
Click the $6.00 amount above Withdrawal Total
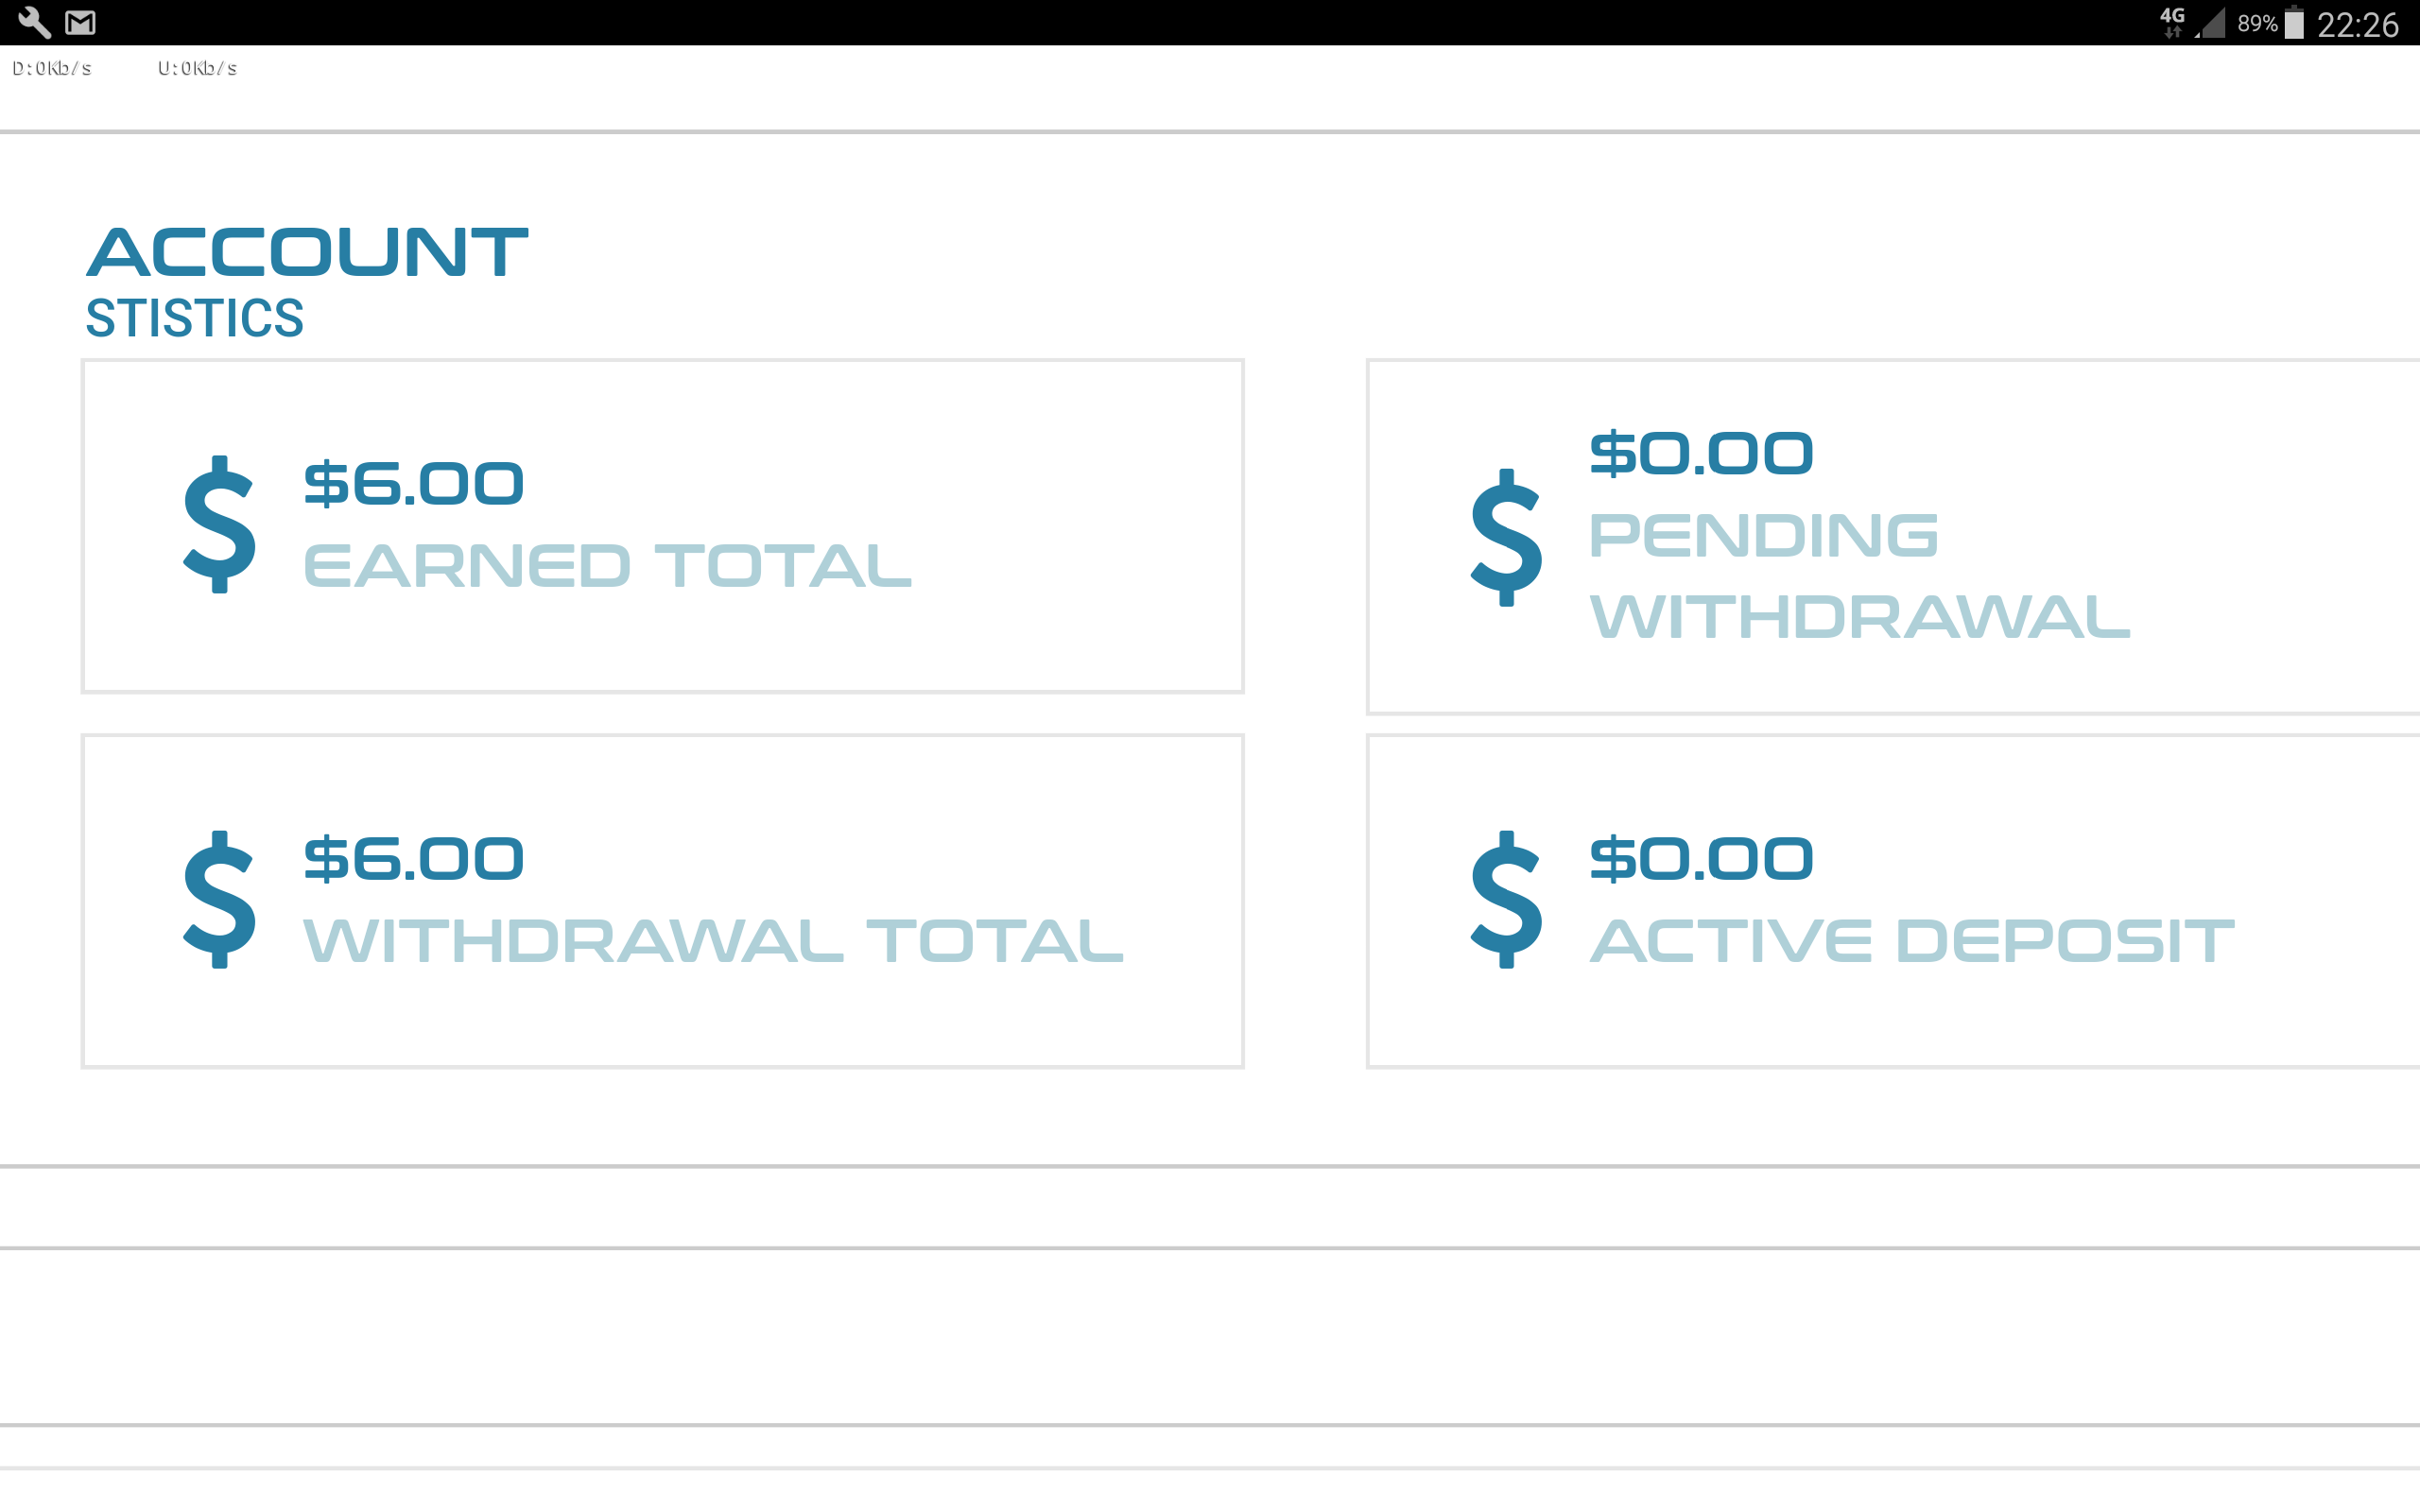(414, 859)
